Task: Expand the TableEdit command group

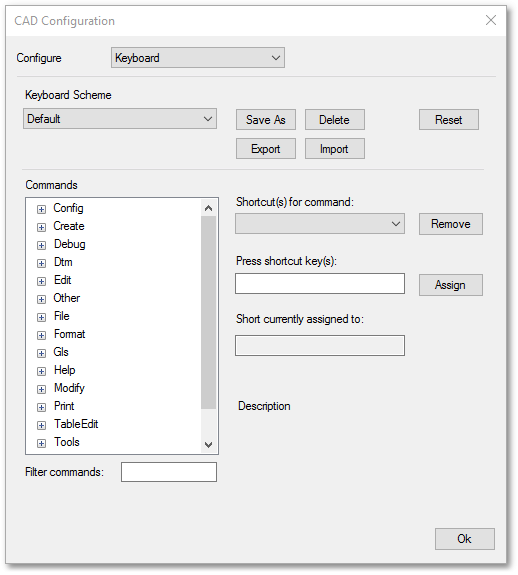Action: tap(41, 425)
